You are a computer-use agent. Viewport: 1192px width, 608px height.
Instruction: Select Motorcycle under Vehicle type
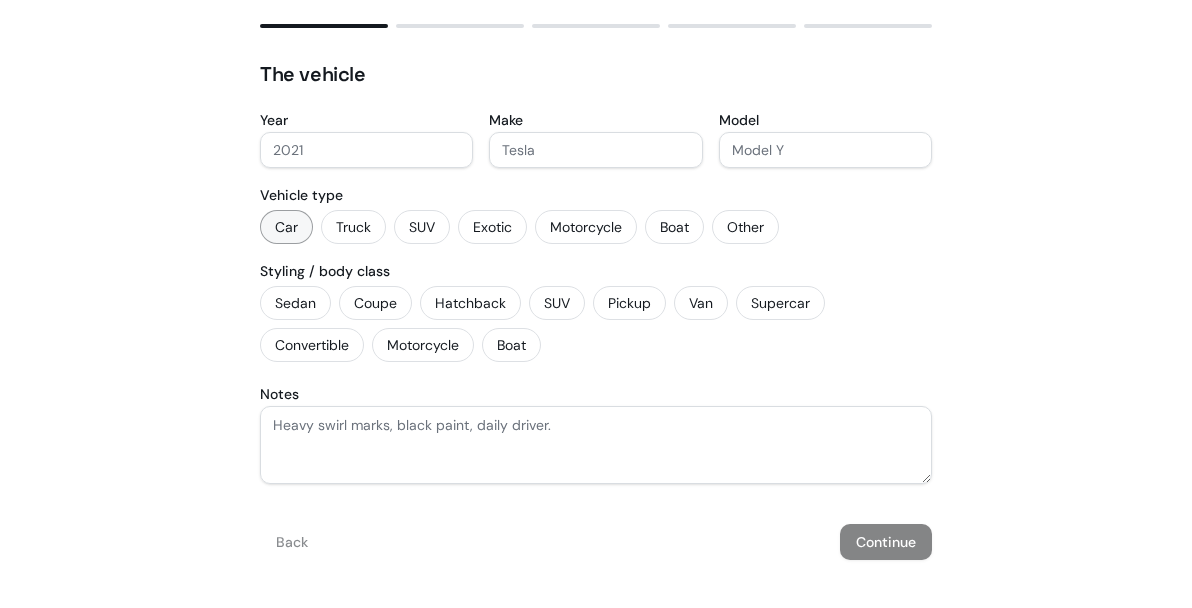click(x=586, y=227)
